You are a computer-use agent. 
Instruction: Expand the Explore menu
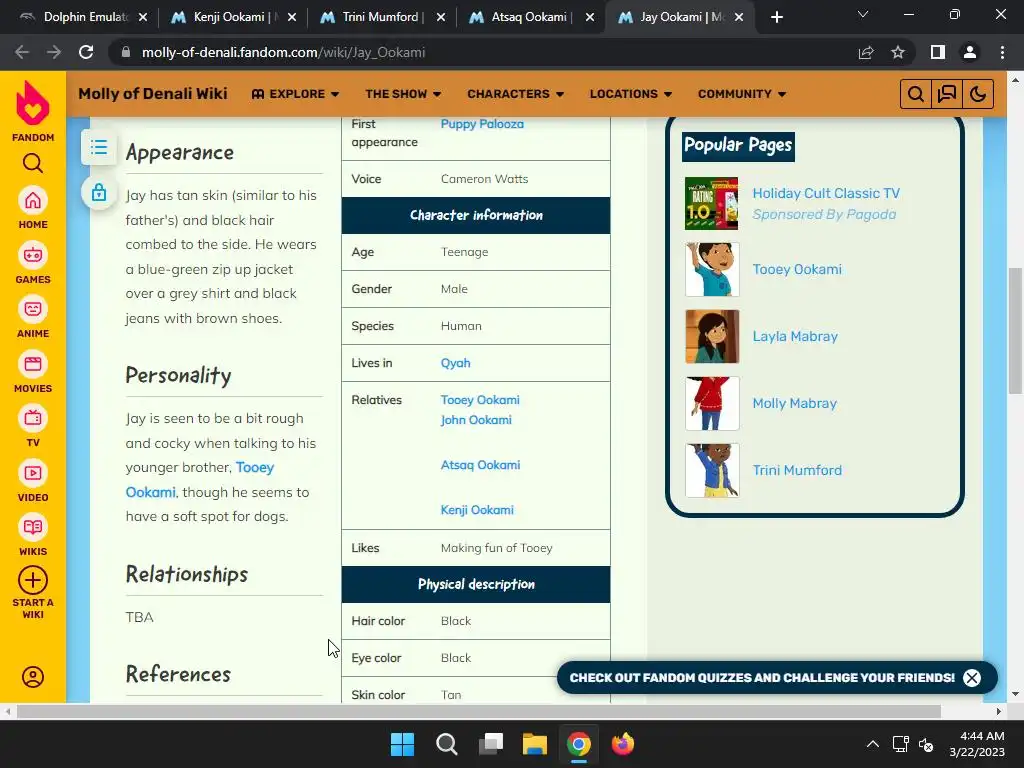[295, 94]
